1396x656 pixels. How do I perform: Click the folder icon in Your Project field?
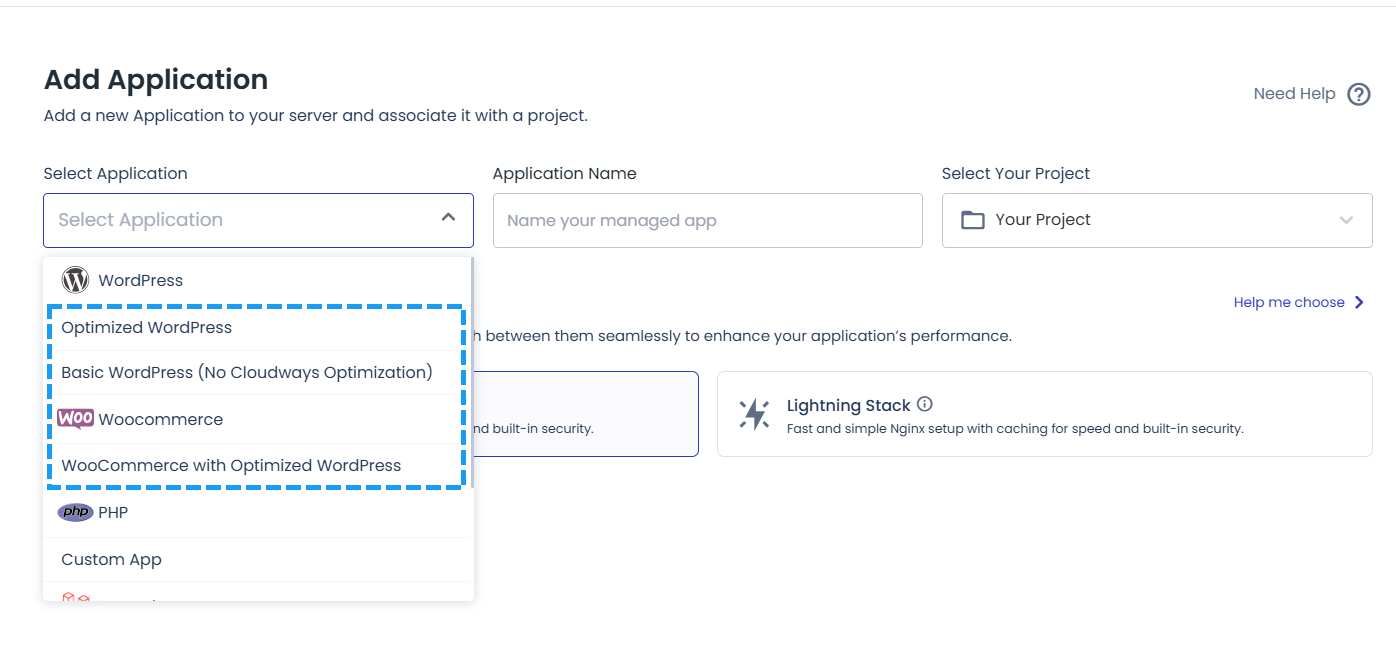pyautogui.click(x=973, y=220)
